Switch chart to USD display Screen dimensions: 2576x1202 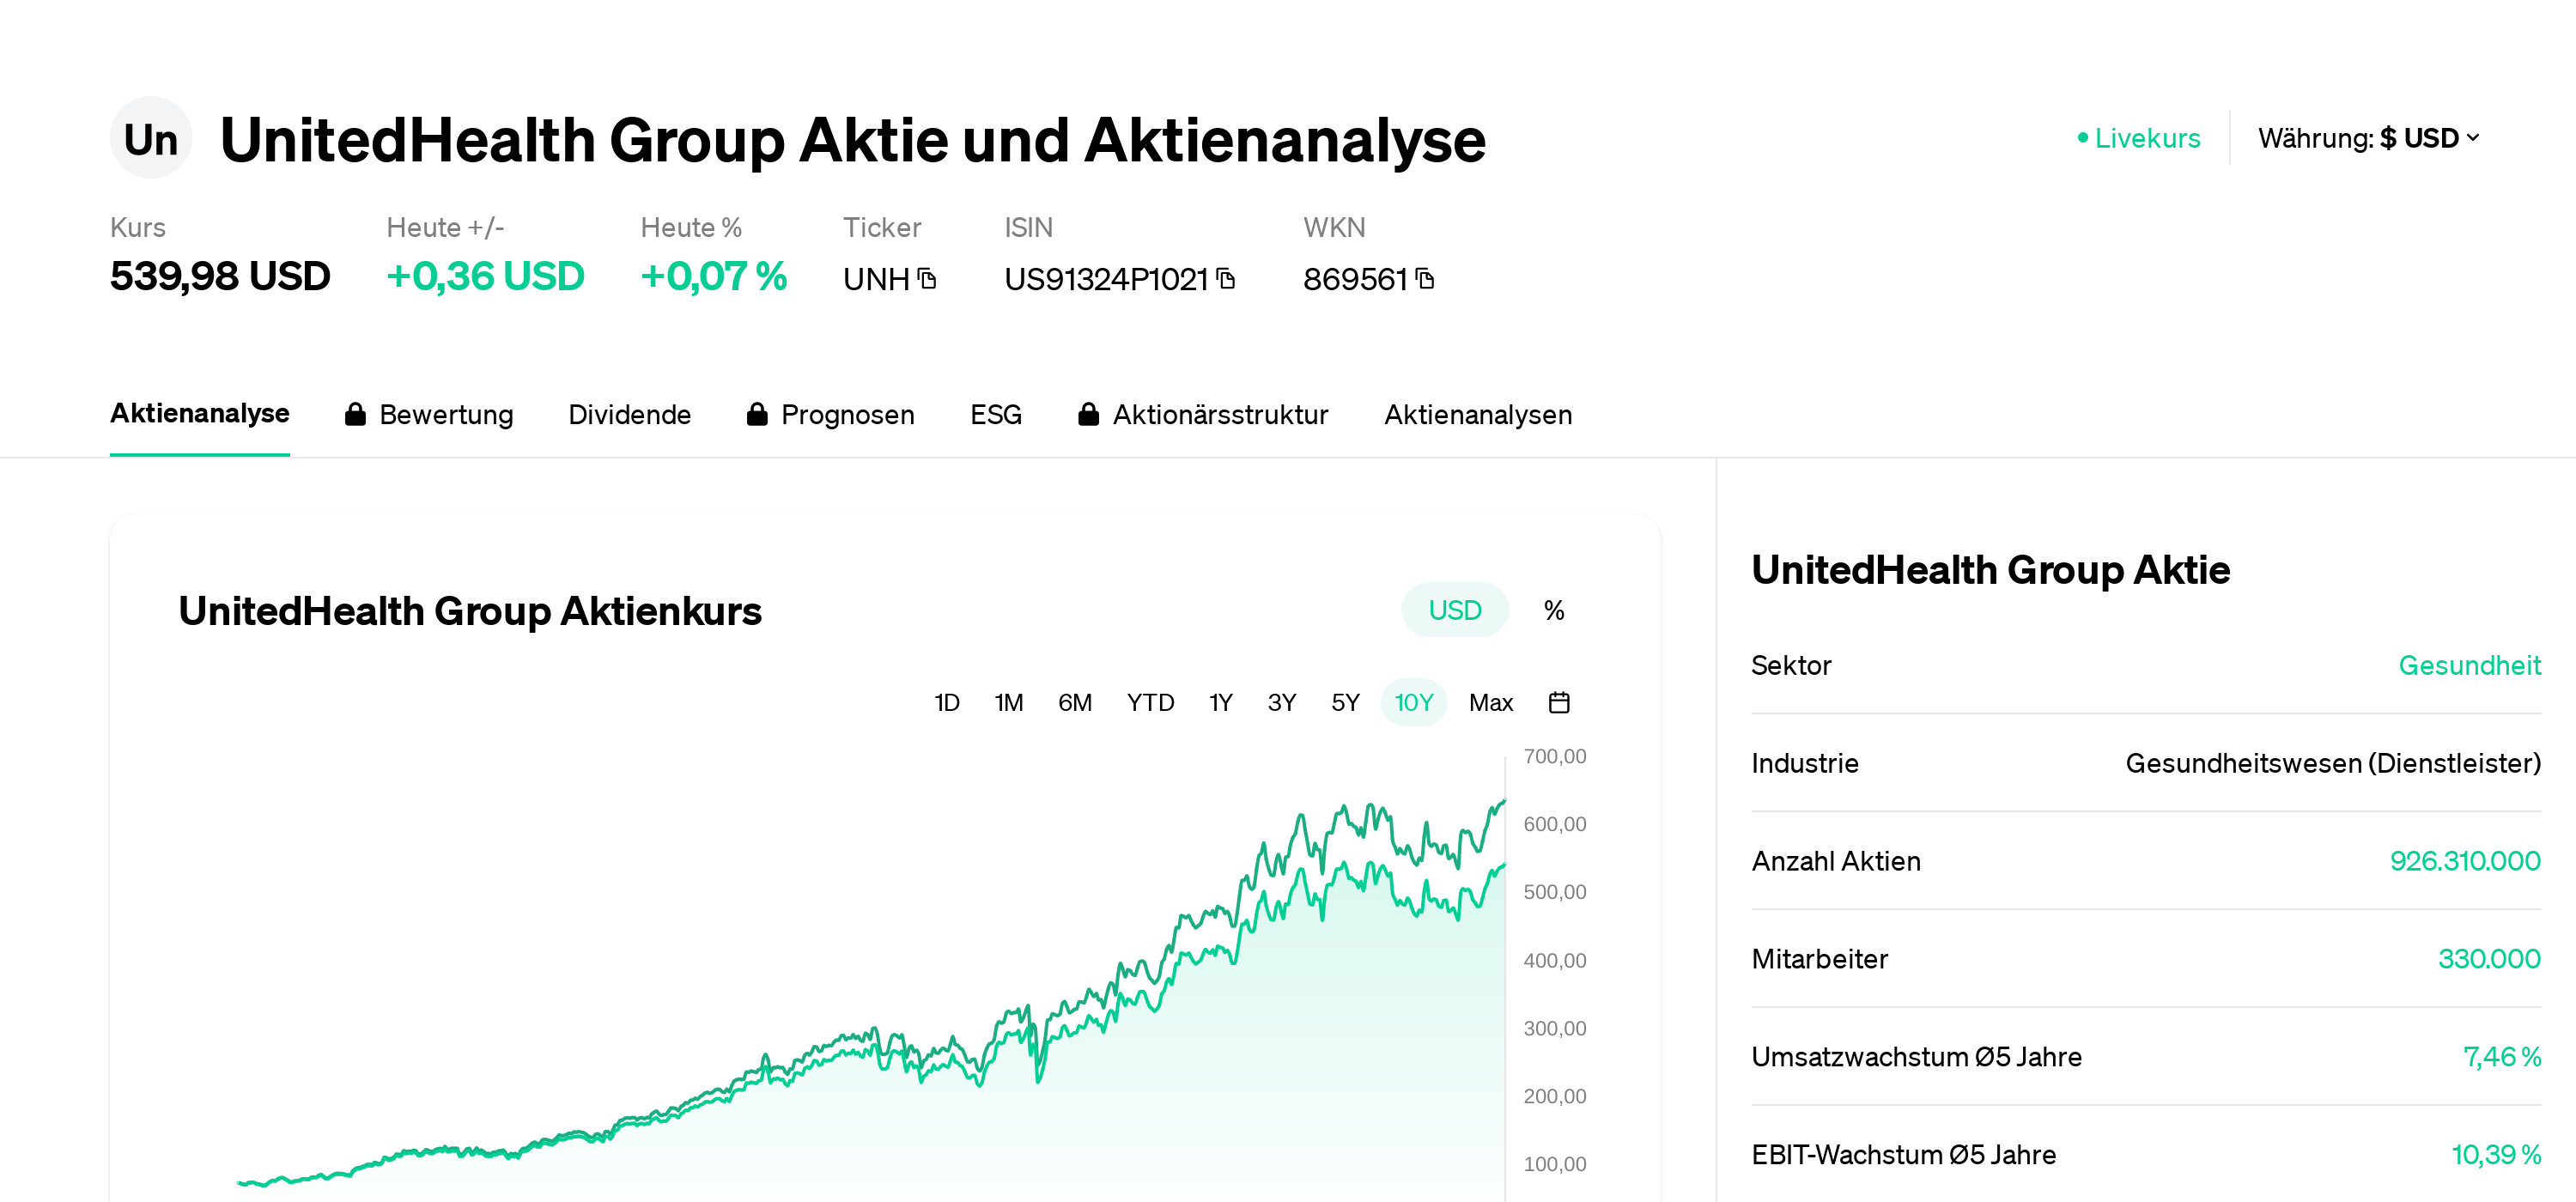[1454, 610]
